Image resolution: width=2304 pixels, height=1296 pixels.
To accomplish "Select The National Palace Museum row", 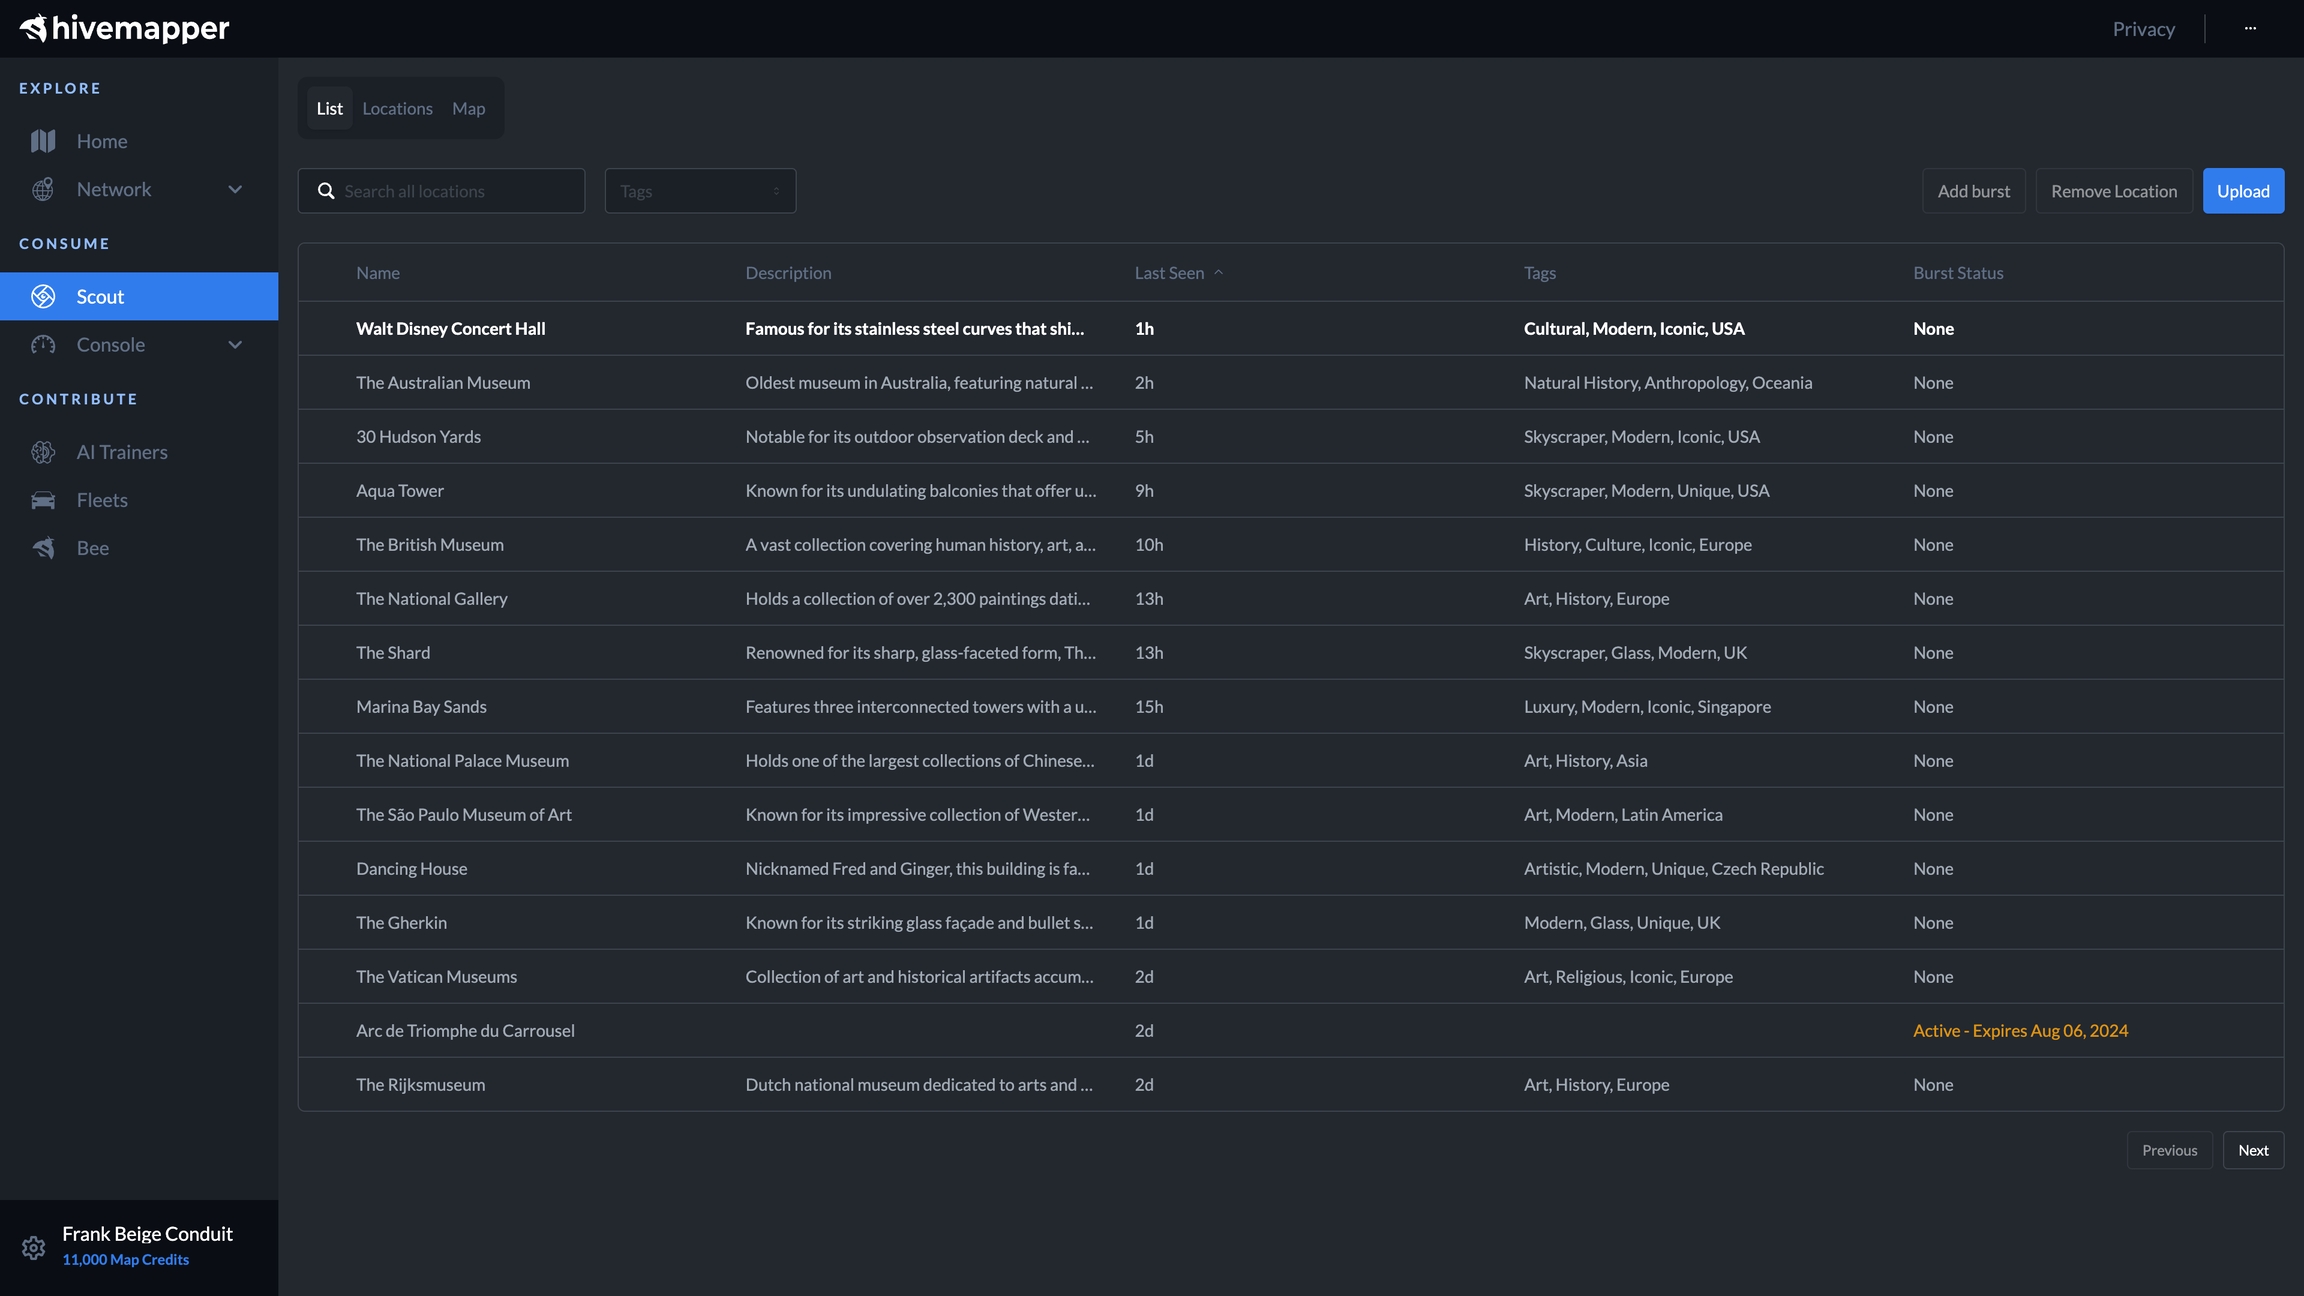I will tap(1290, 760).
